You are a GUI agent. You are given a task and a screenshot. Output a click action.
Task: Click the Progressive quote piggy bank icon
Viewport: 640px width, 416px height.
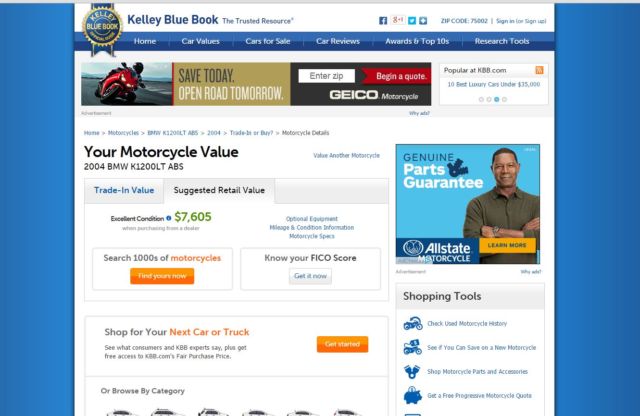[412, 395]
